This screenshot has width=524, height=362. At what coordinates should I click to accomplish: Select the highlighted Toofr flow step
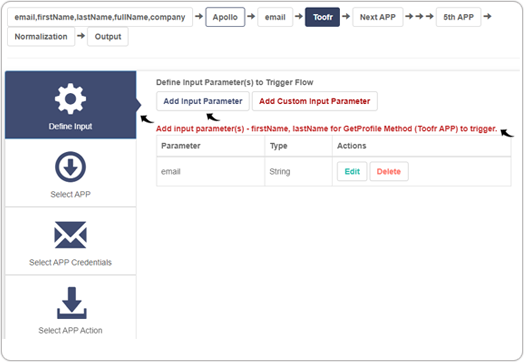click(x=322, y=17)
